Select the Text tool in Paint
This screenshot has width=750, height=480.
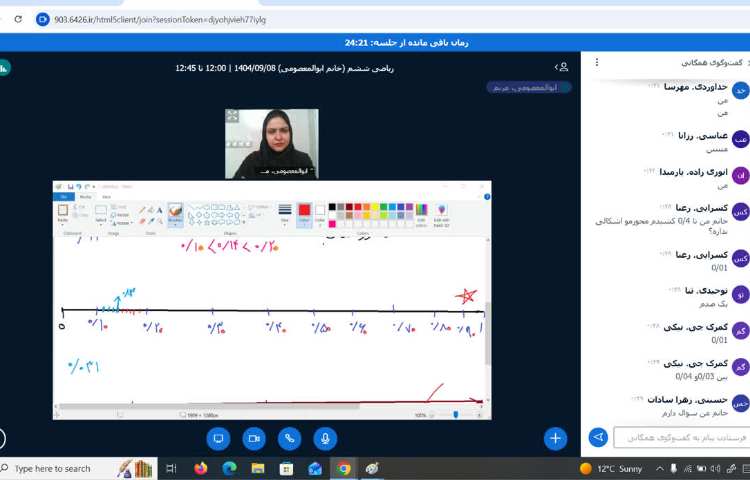tap(159, 210)
